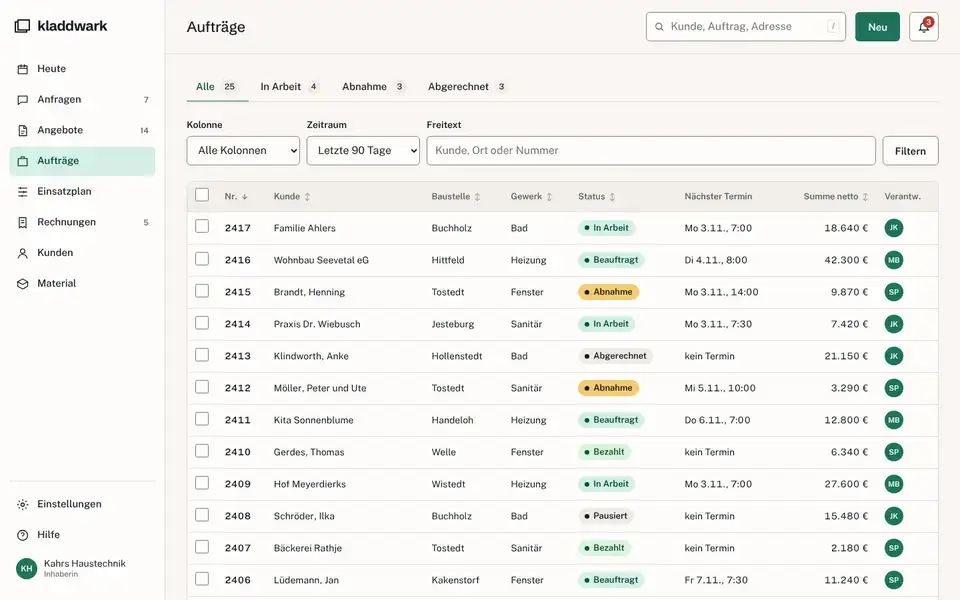This screenshot has height=600, width=960.
Task: Switch to the Alle tab
Action: (217, 86)
